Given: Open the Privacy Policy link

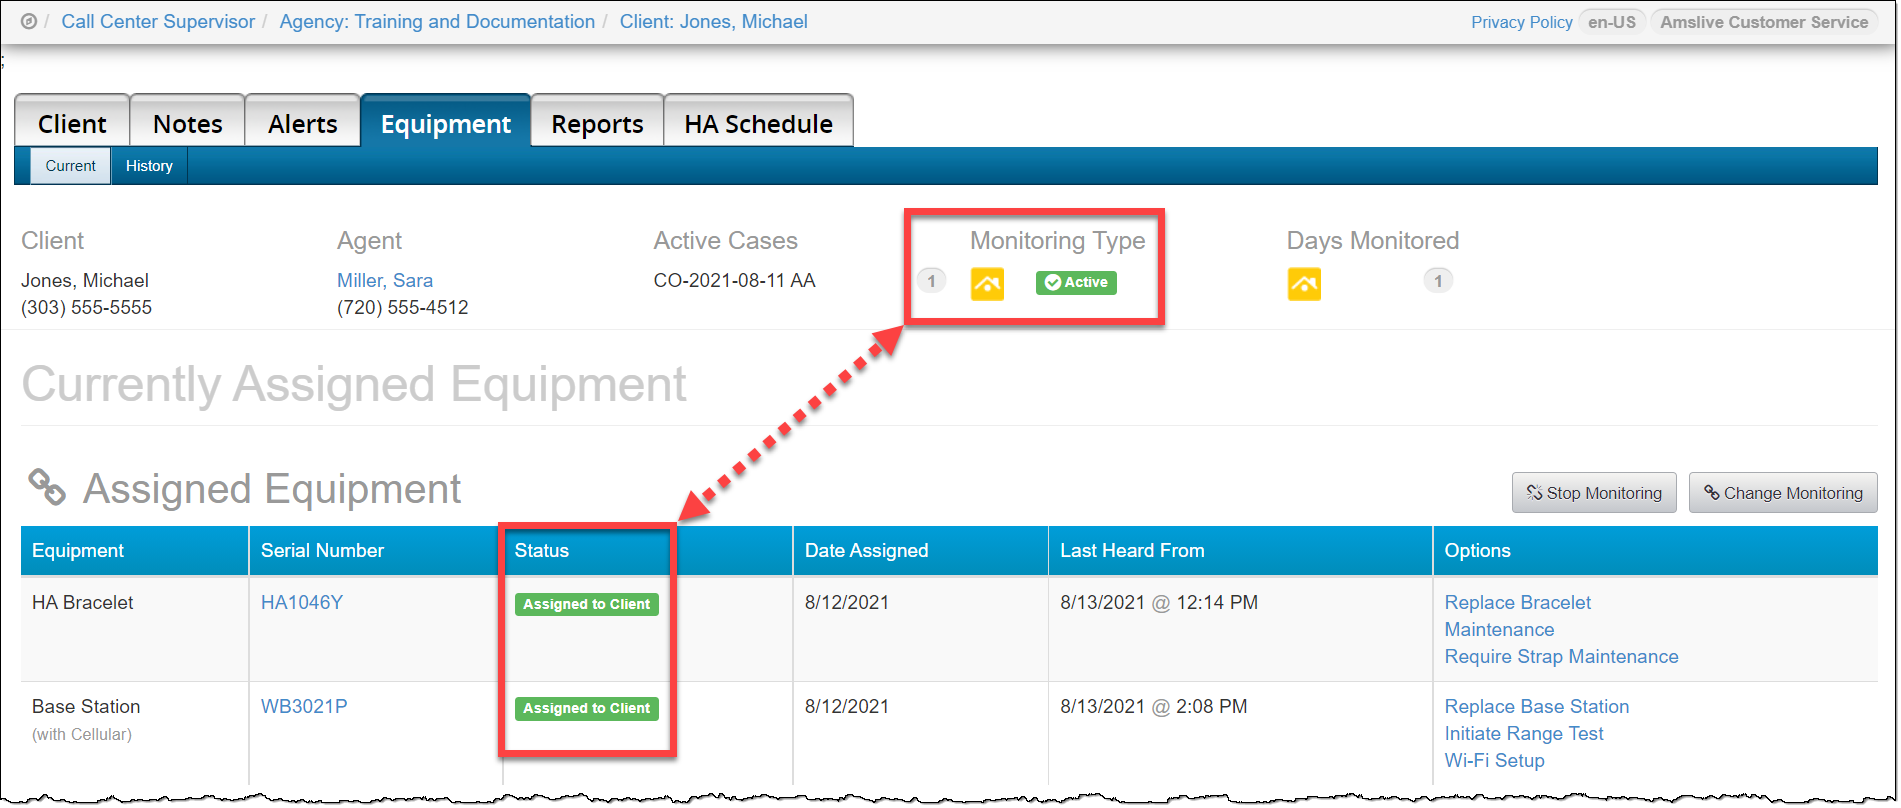Looking at the screenshot, I should pos(1521,22).
